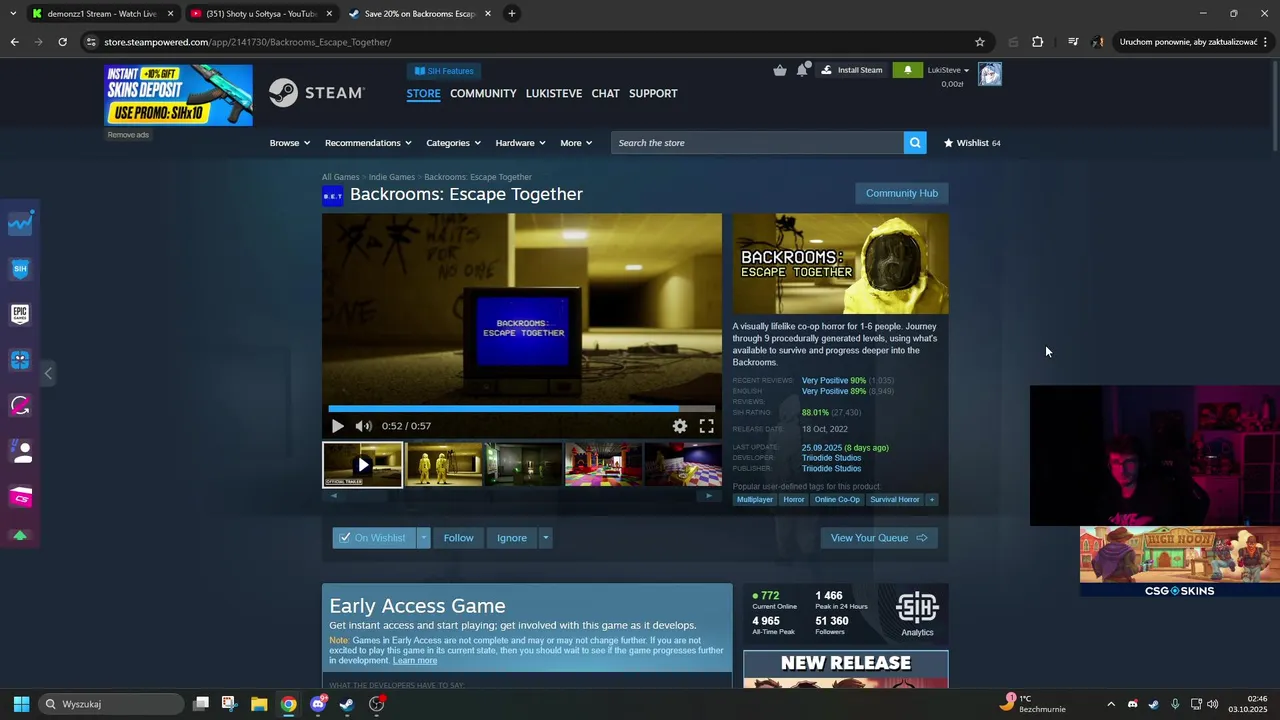The image size is (1280, 720).
Task: Reload the page with the browser refresh button
Action: [62, 42]
